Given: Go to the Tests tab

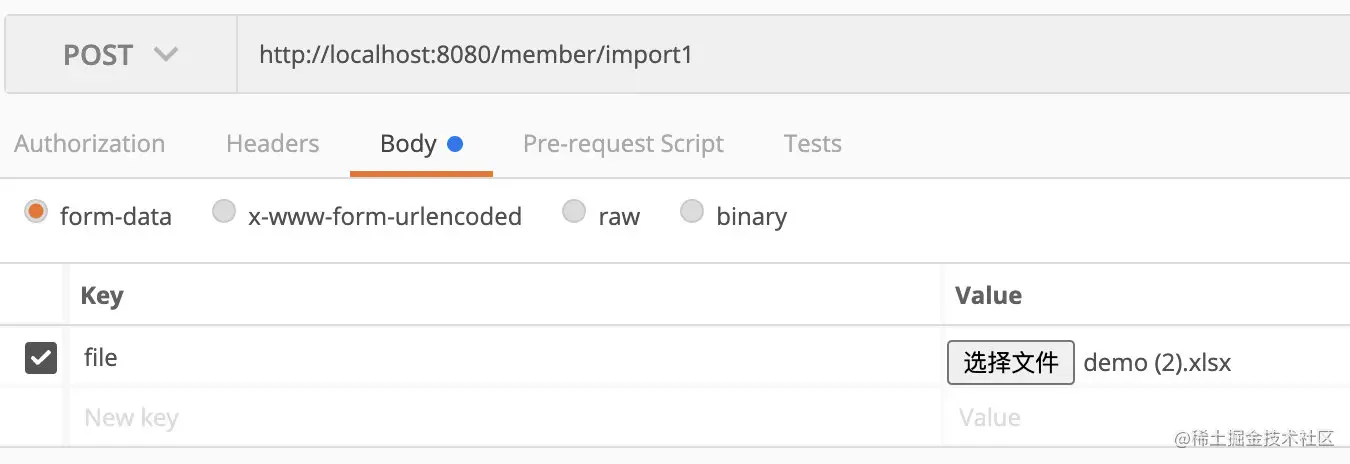Looking at the screenshot, I should click(x=813, y=144).
